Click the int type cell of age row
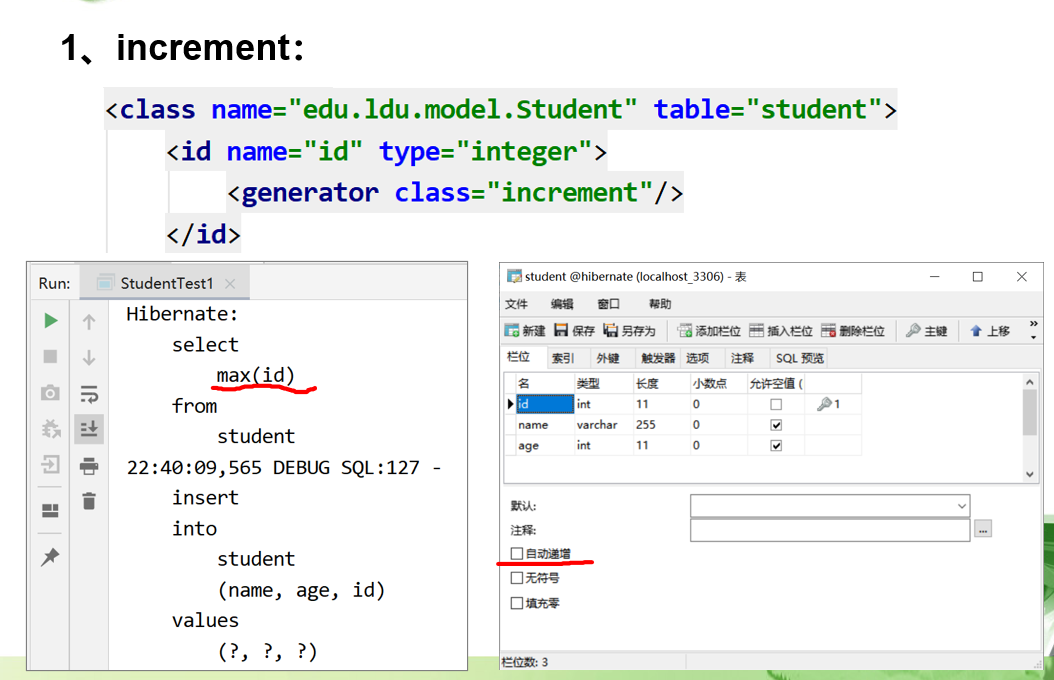Viewport: 1054px width, 680px height. tap(604, 445)
